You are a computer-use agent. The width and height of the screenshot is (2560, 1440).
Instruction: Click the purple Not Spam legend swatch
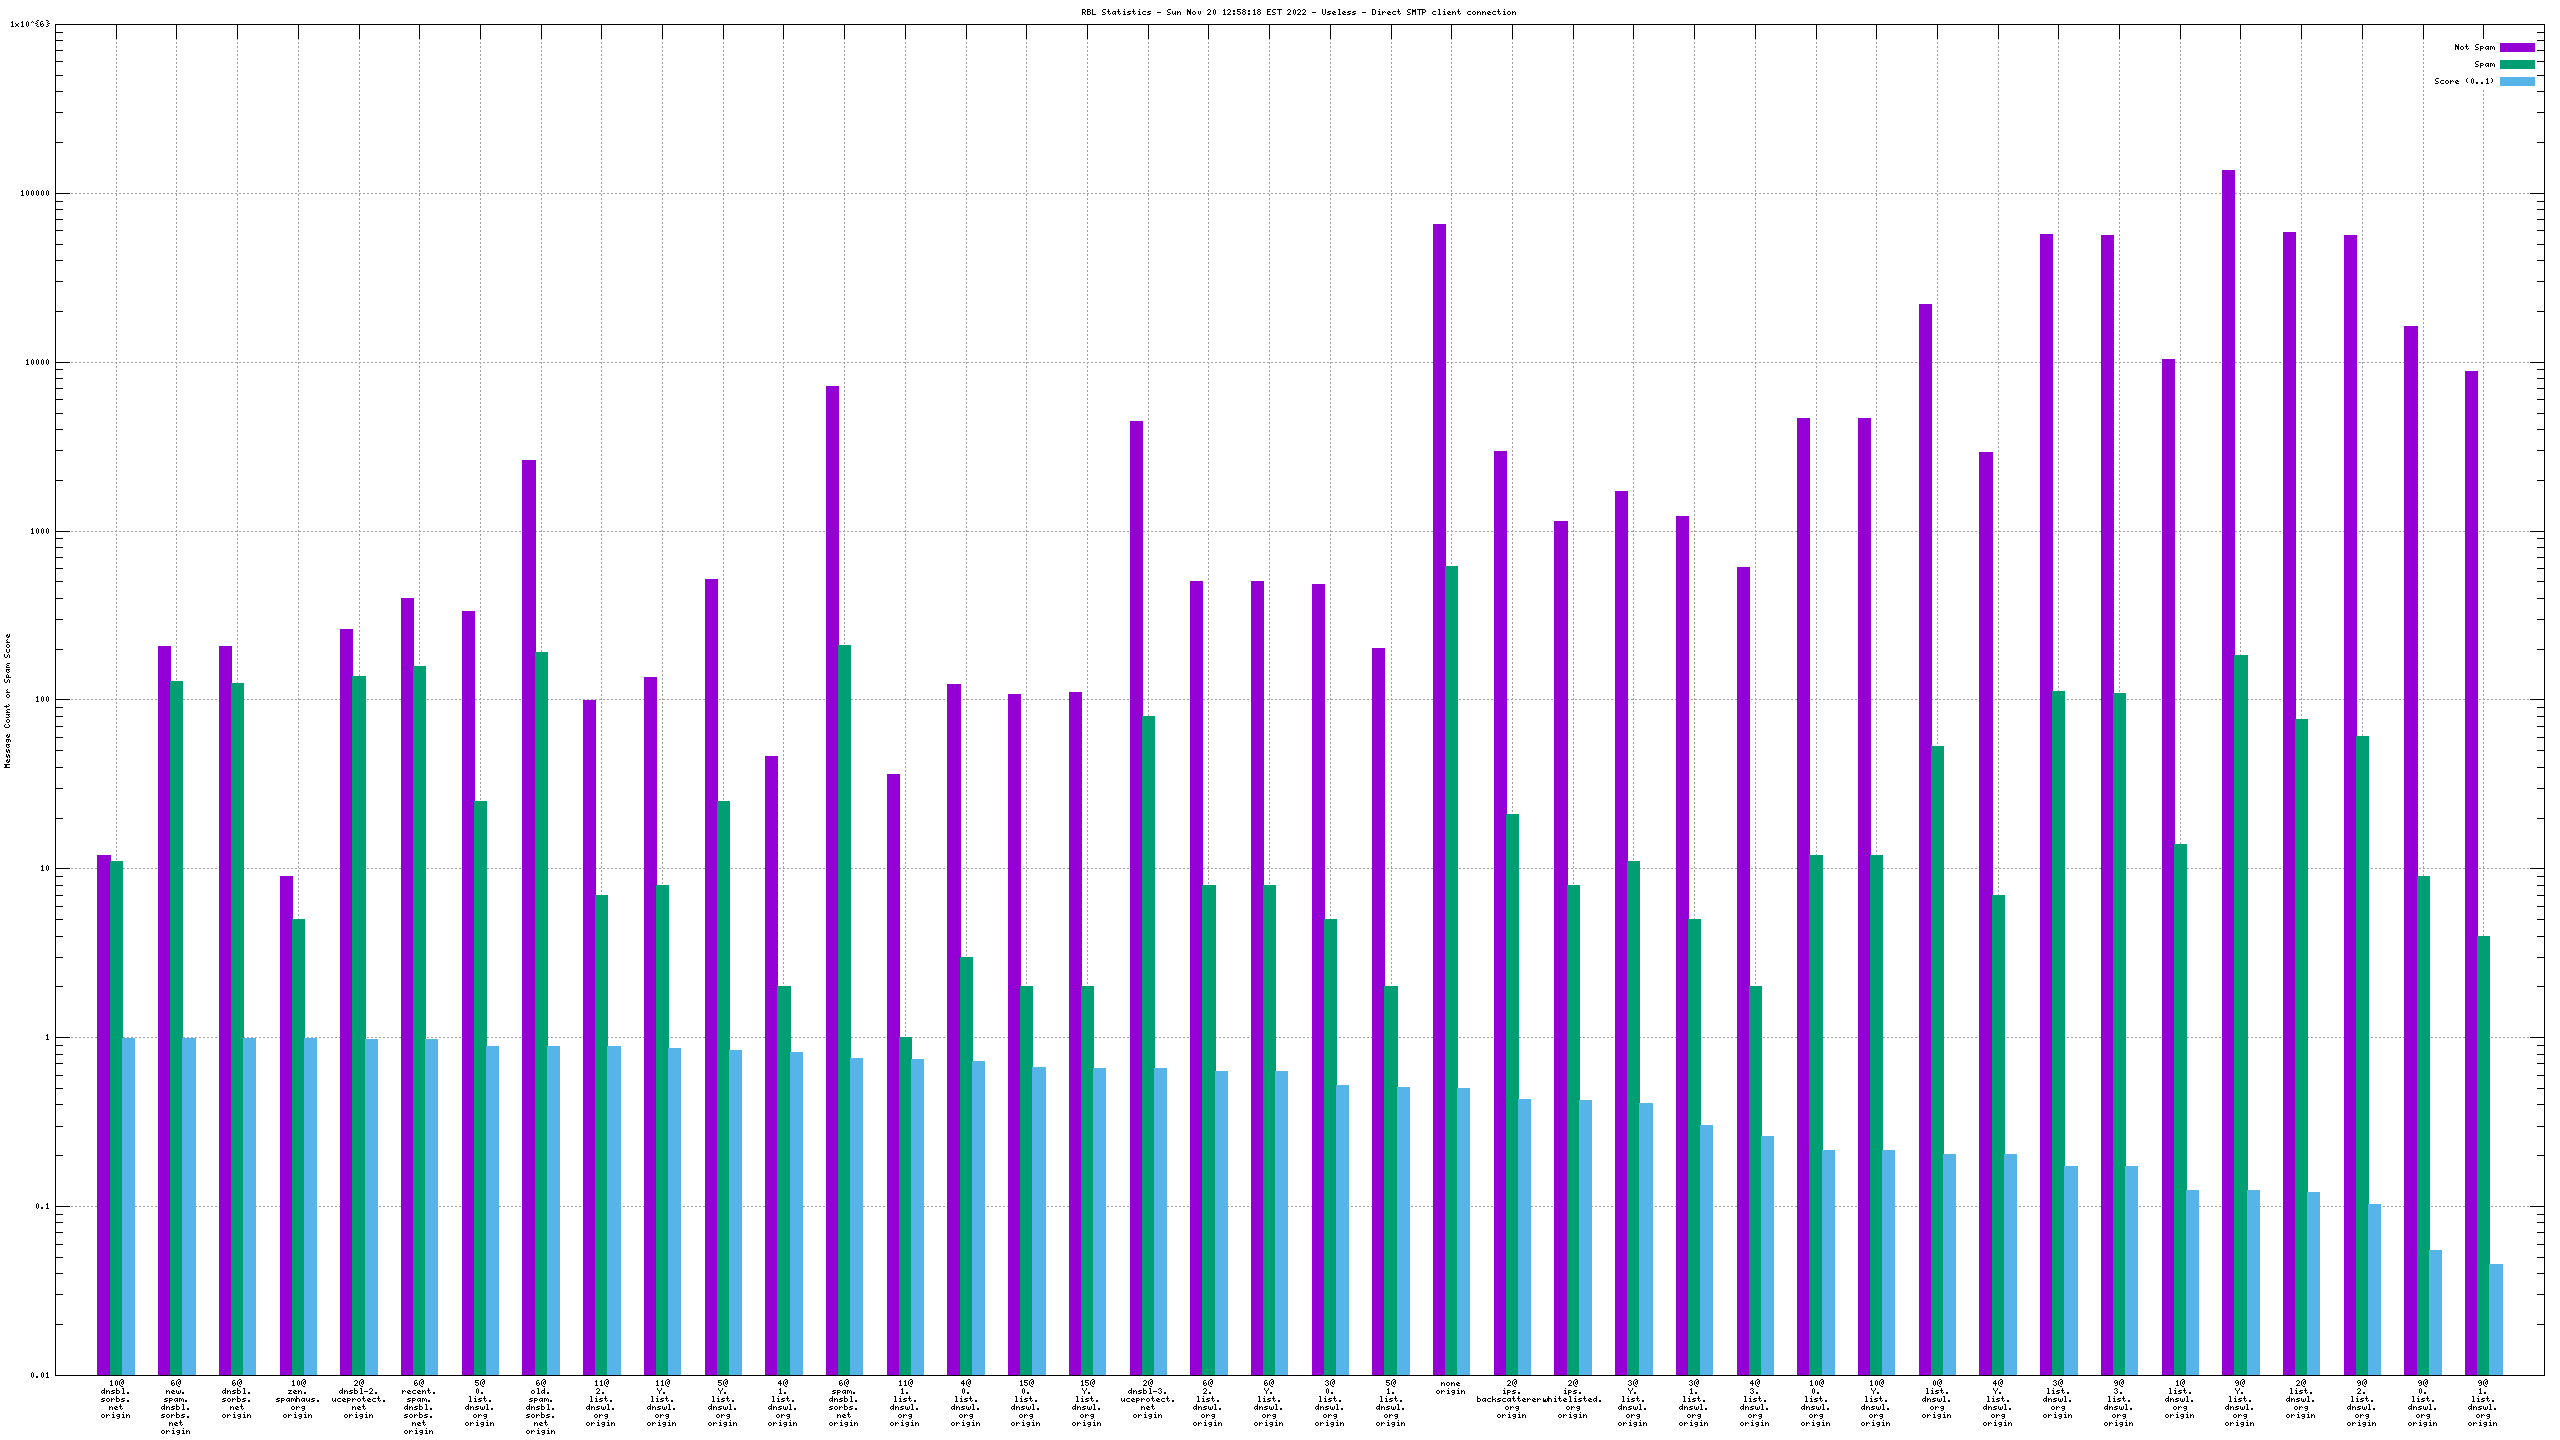[2516, 47]
